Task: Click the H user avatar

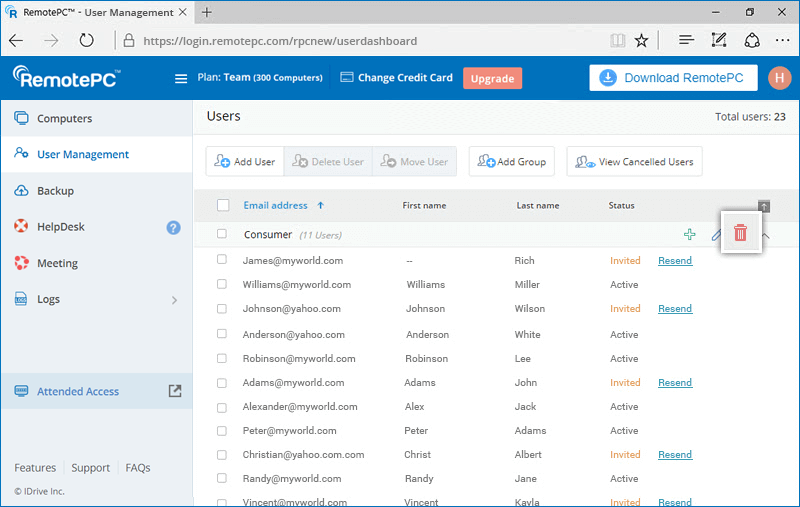Action: pos(779,78)
